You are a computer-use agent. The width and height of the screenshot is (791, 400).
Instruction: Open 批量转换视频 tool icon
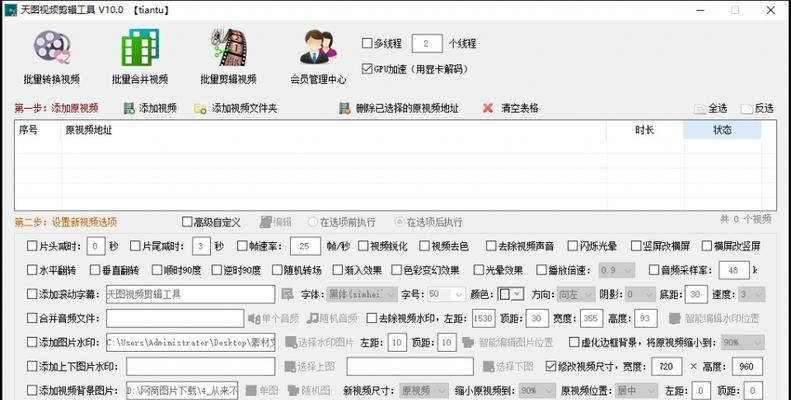point(51,47)
